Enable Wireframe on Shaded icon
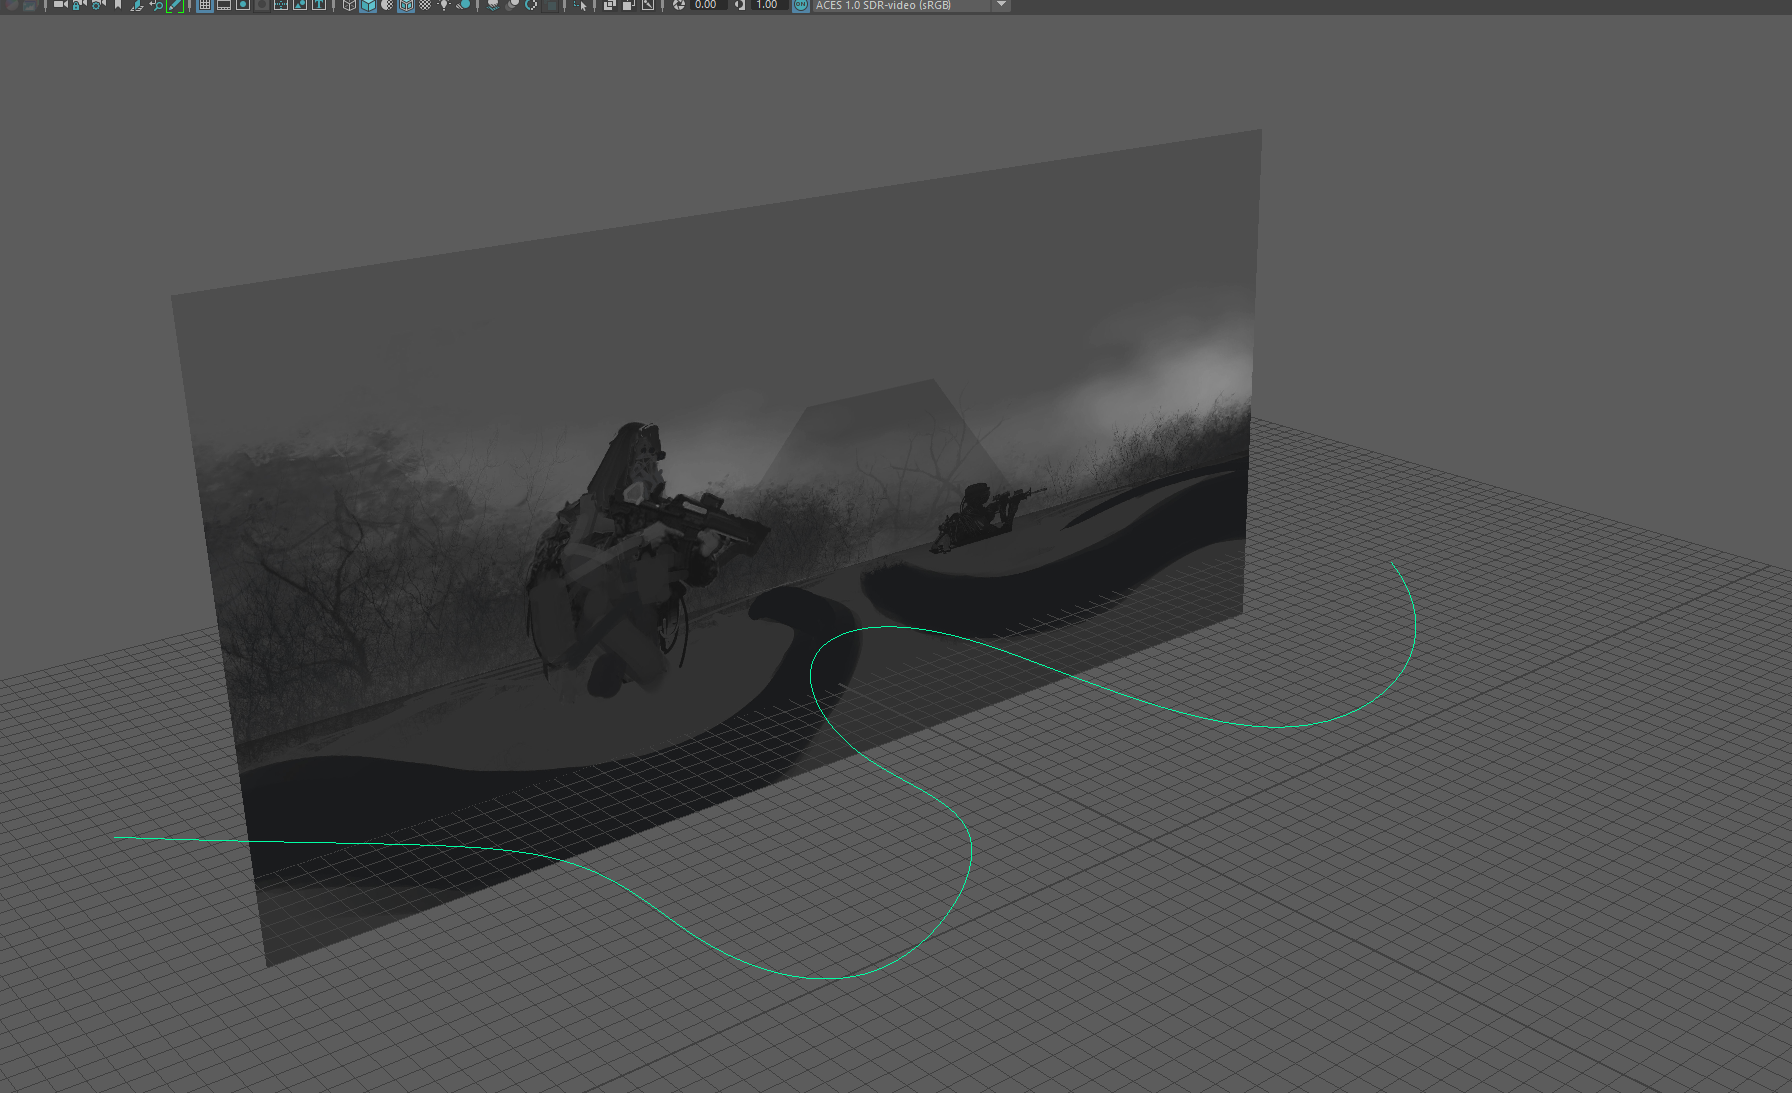The height and width of the screenshot is (1093, 1792). [406, 5]
